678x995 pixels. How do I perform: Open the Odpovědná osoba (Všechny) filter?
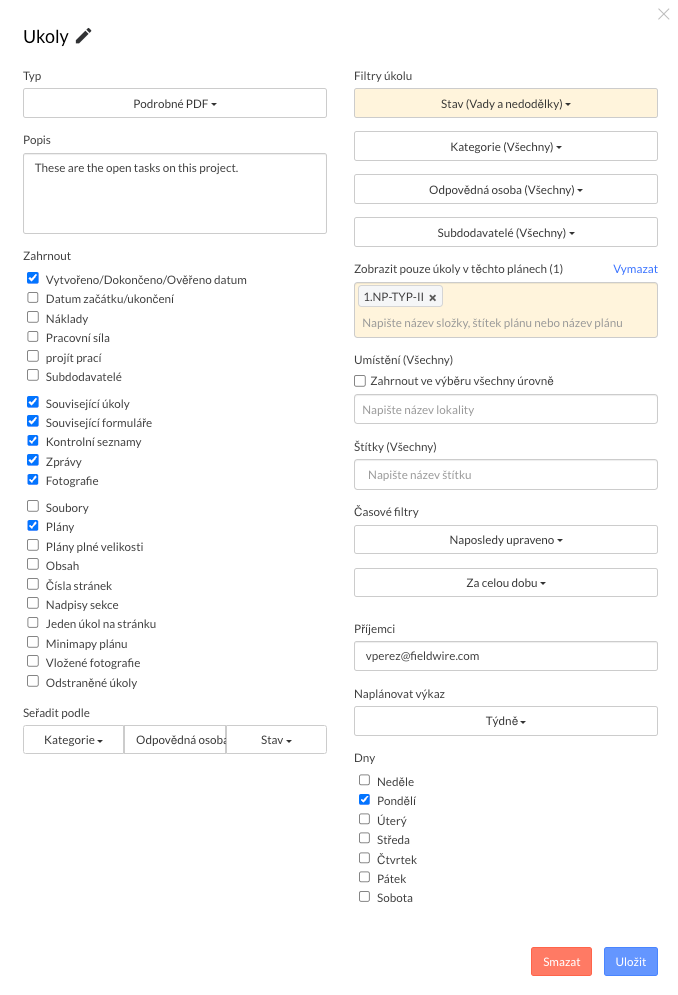pyautogui.click(x=505, y=189)
